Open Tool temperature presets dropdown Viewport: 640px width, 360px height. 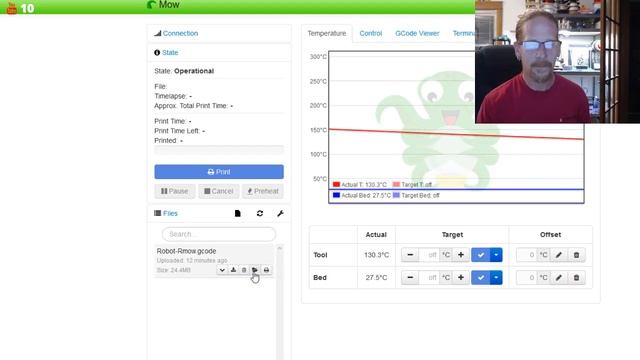496,255
